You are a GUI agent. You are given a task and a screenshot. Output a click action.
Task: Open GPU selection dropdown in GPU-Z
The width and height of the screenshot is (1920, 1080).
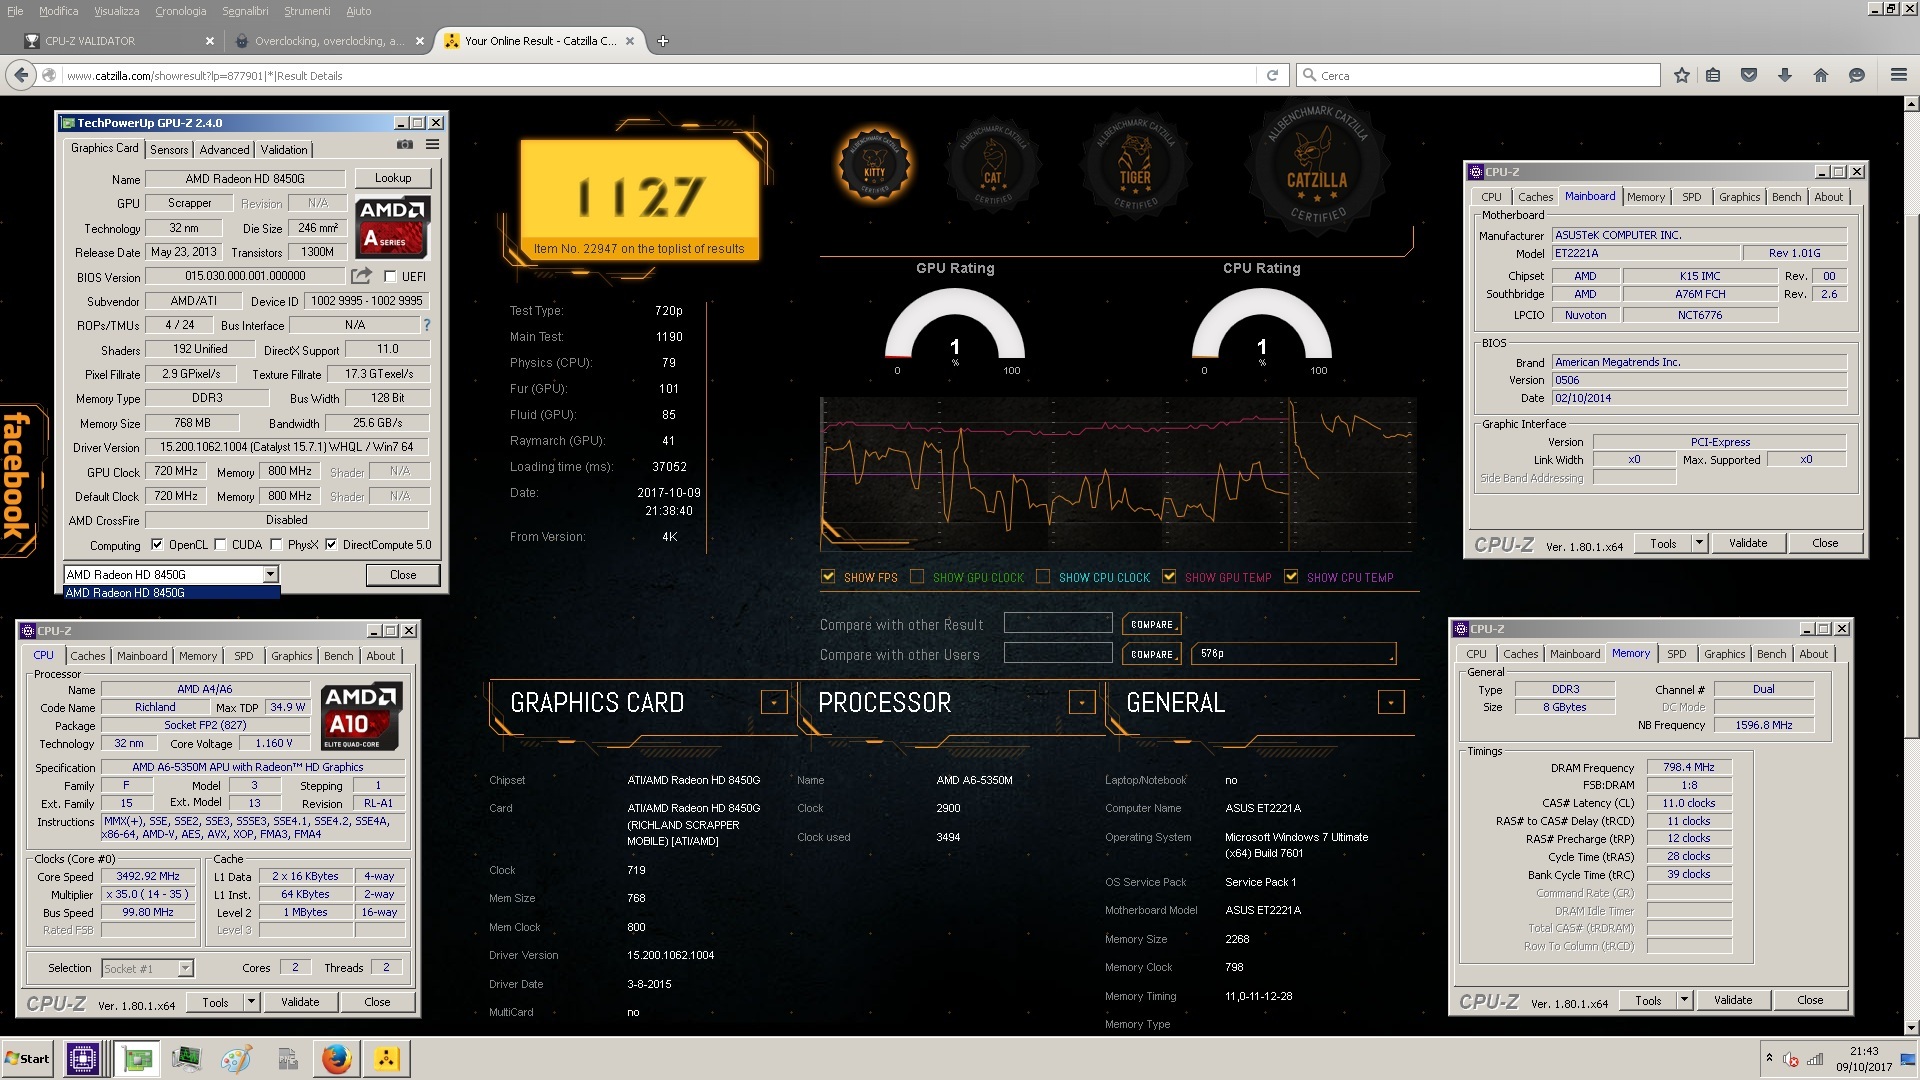270,574
